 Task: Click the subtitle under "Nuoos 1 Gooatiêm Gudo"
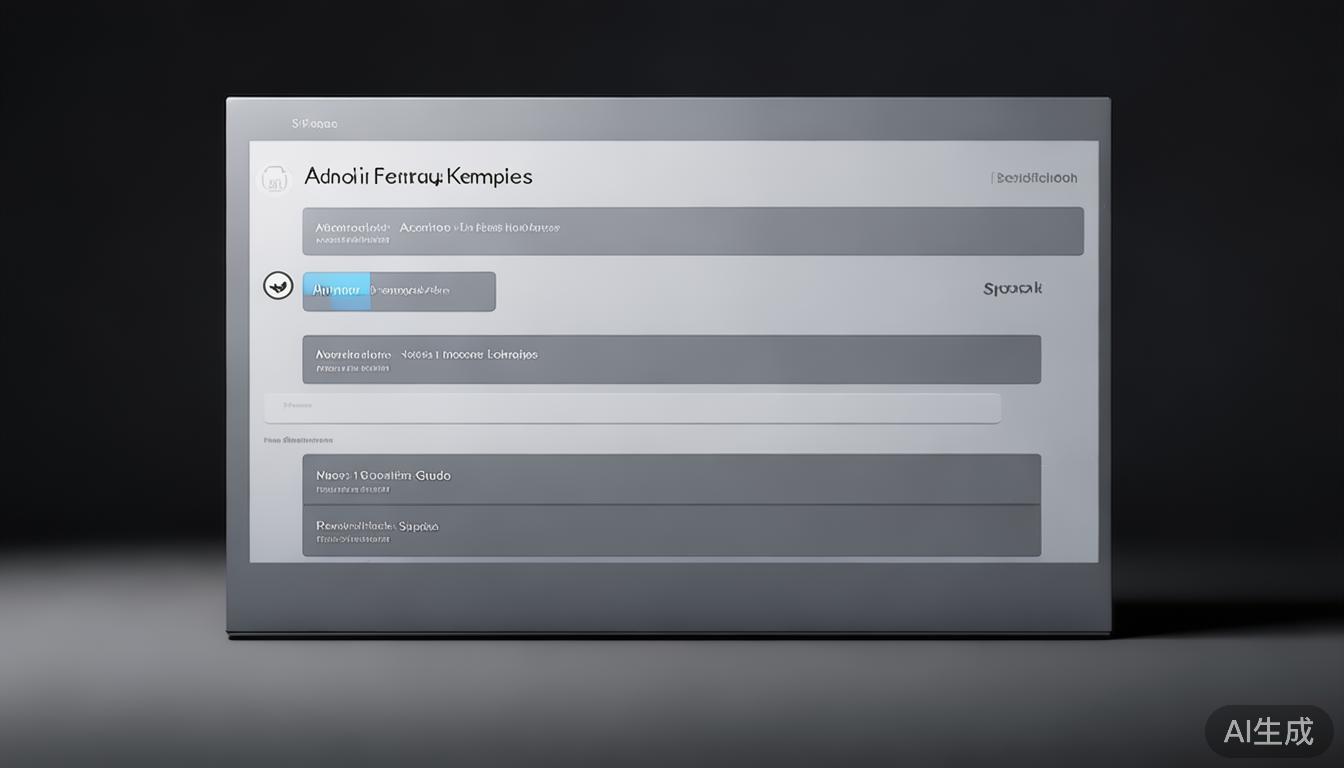352,490
